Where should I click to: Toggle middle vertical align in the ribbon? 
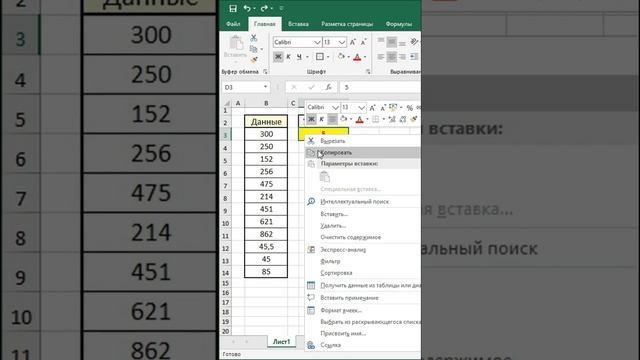pos(391,42)
